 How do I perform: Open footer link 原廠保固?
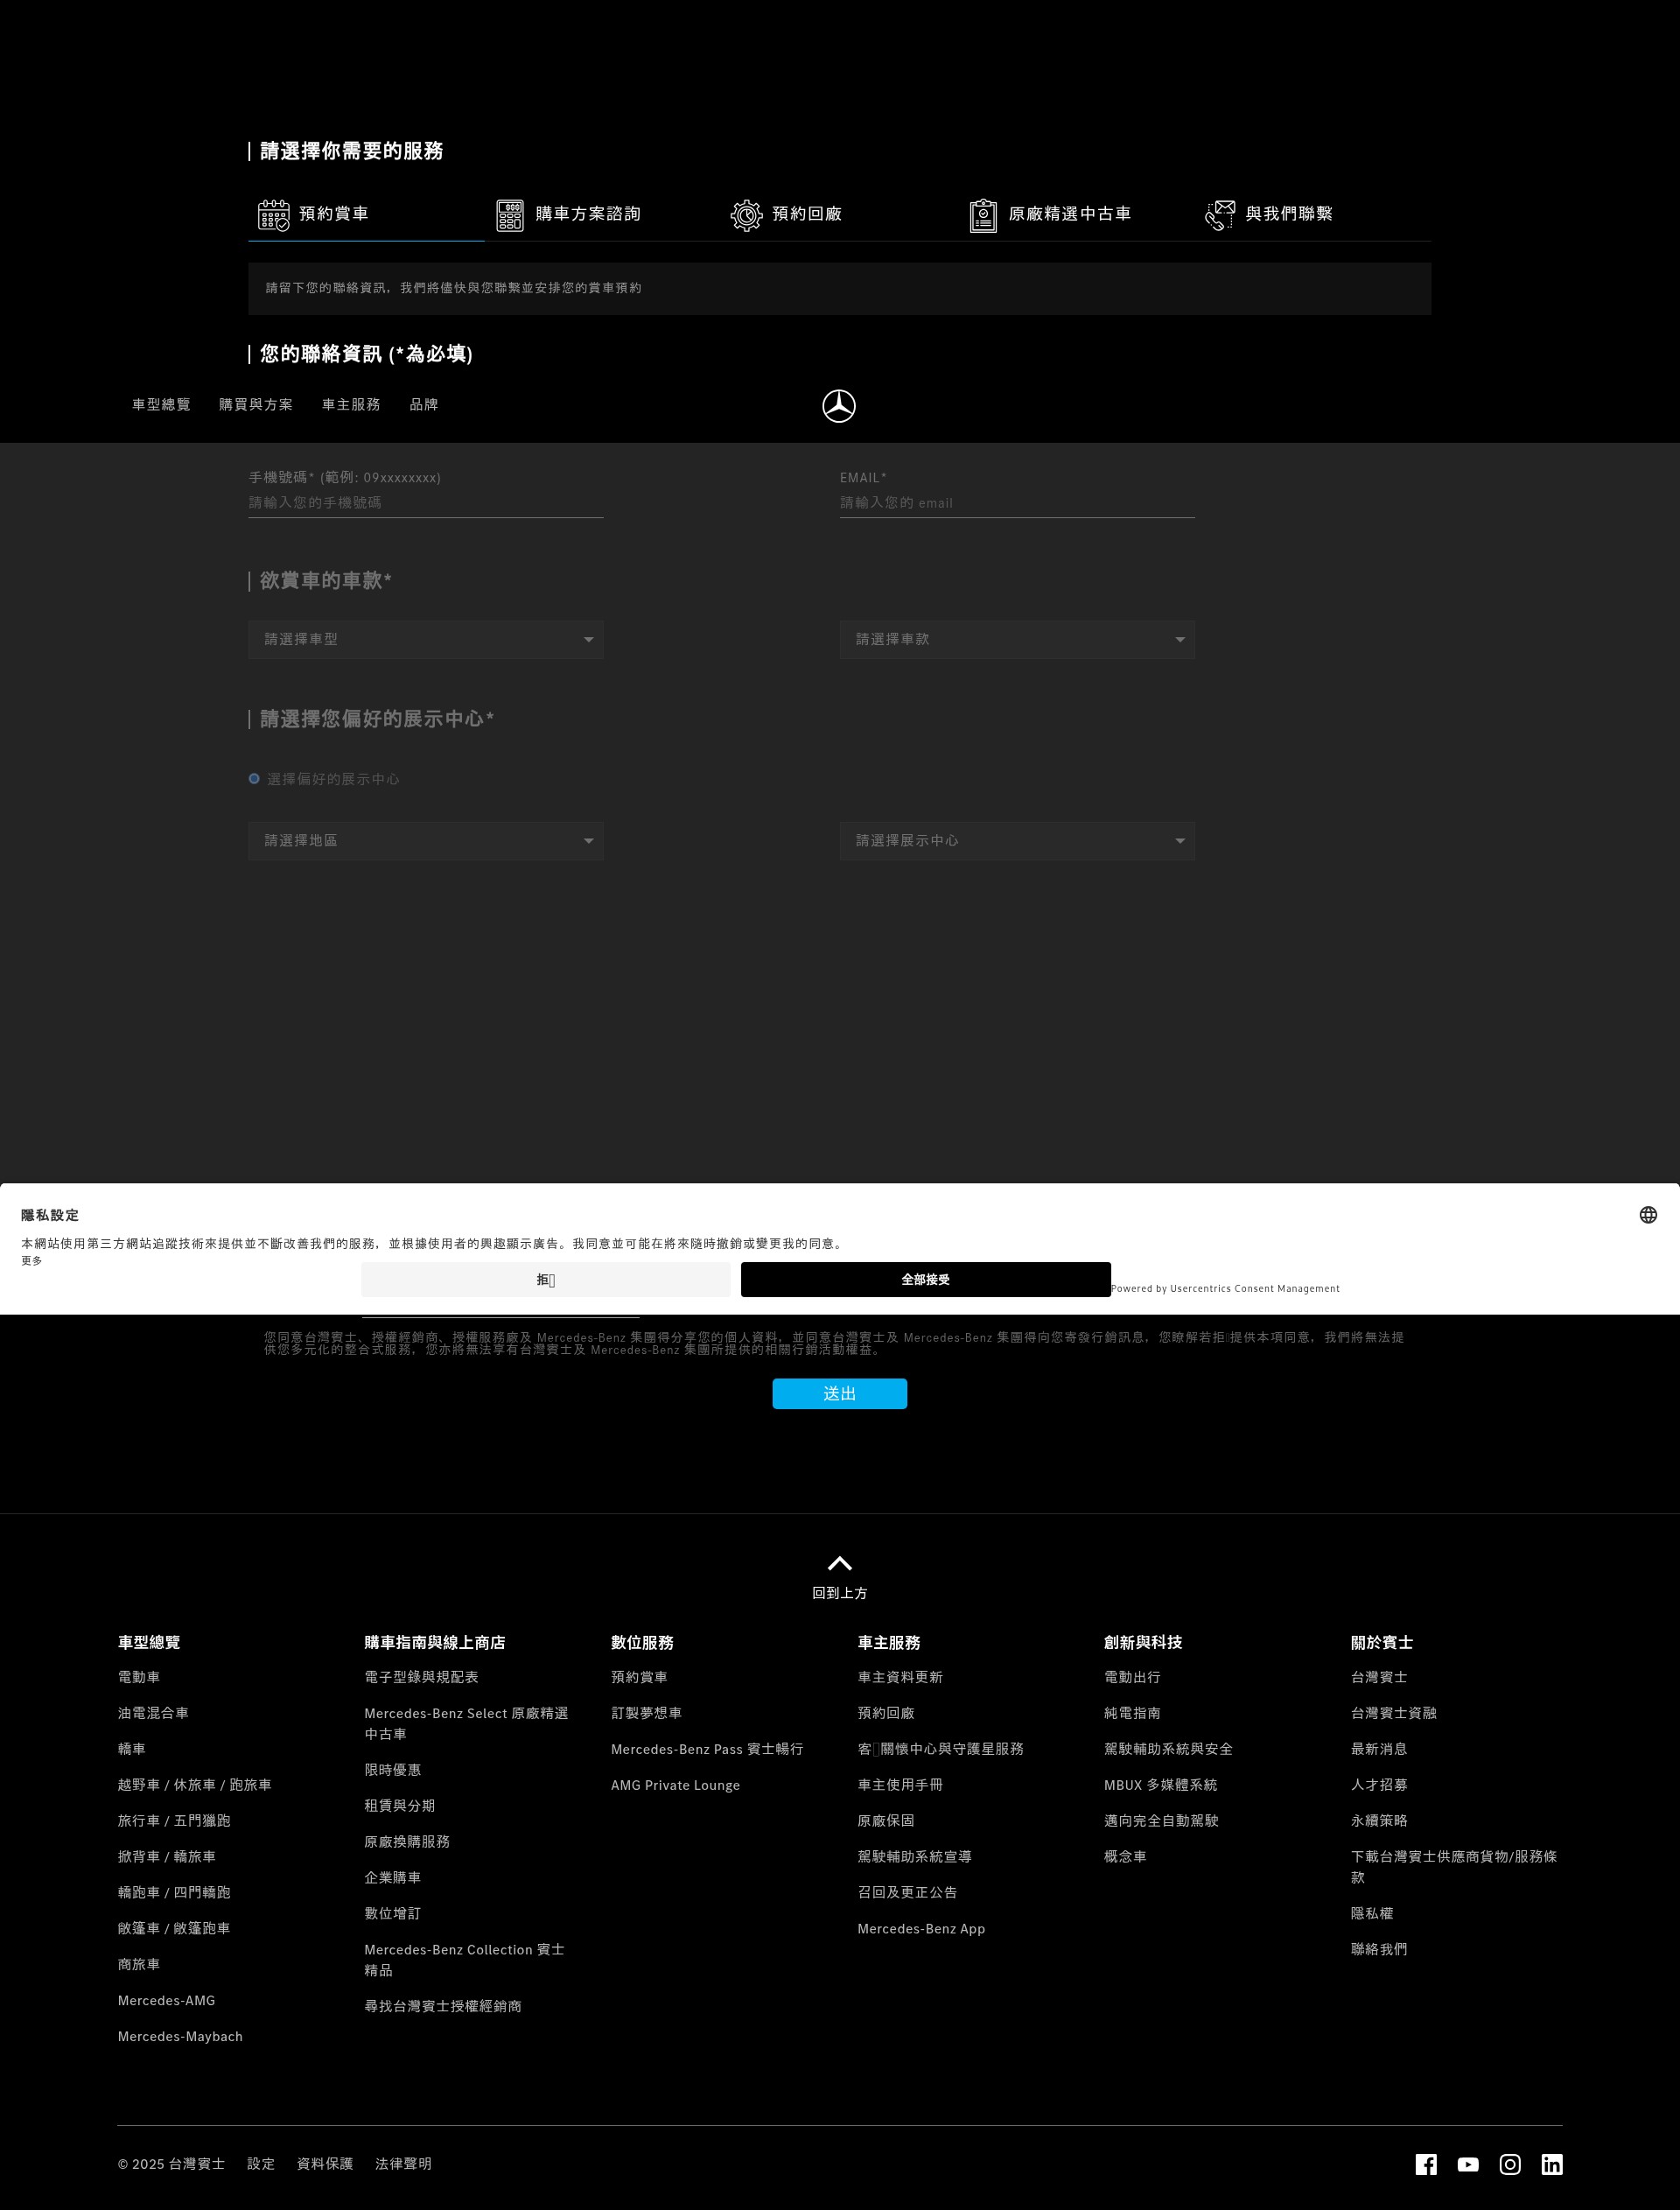tap(886, 1821)
